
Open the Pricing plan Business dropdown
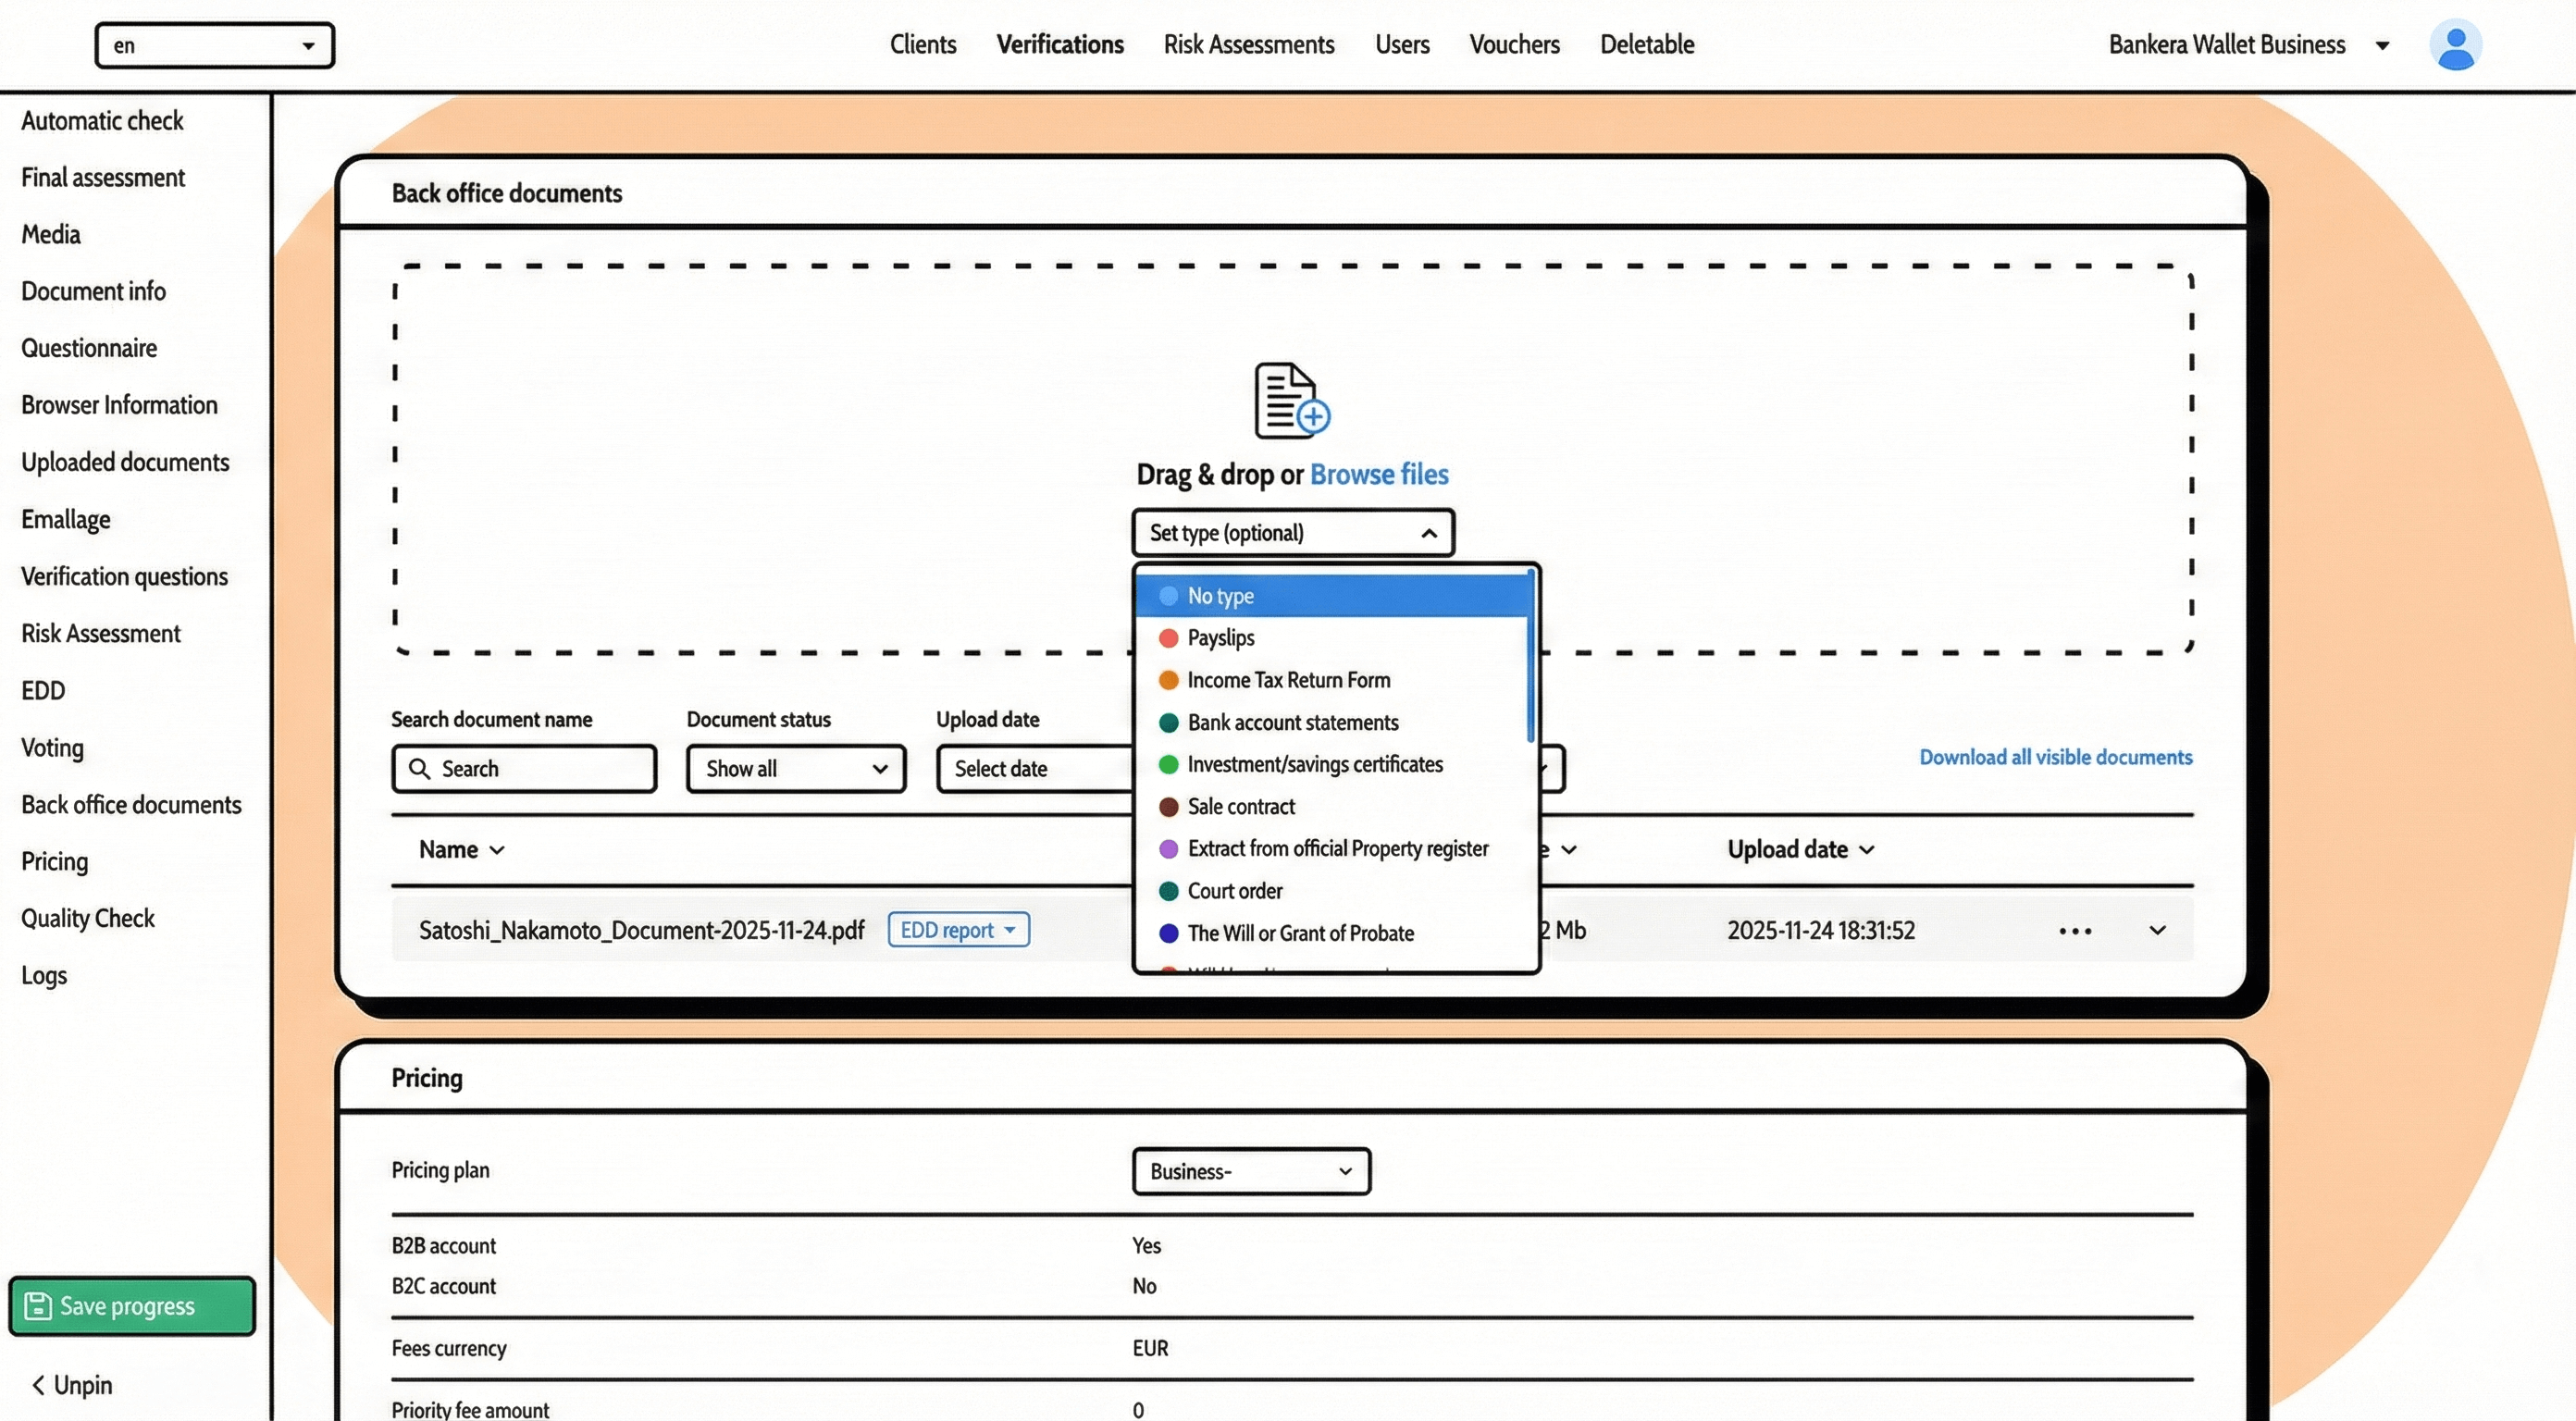(1250, 1171)
